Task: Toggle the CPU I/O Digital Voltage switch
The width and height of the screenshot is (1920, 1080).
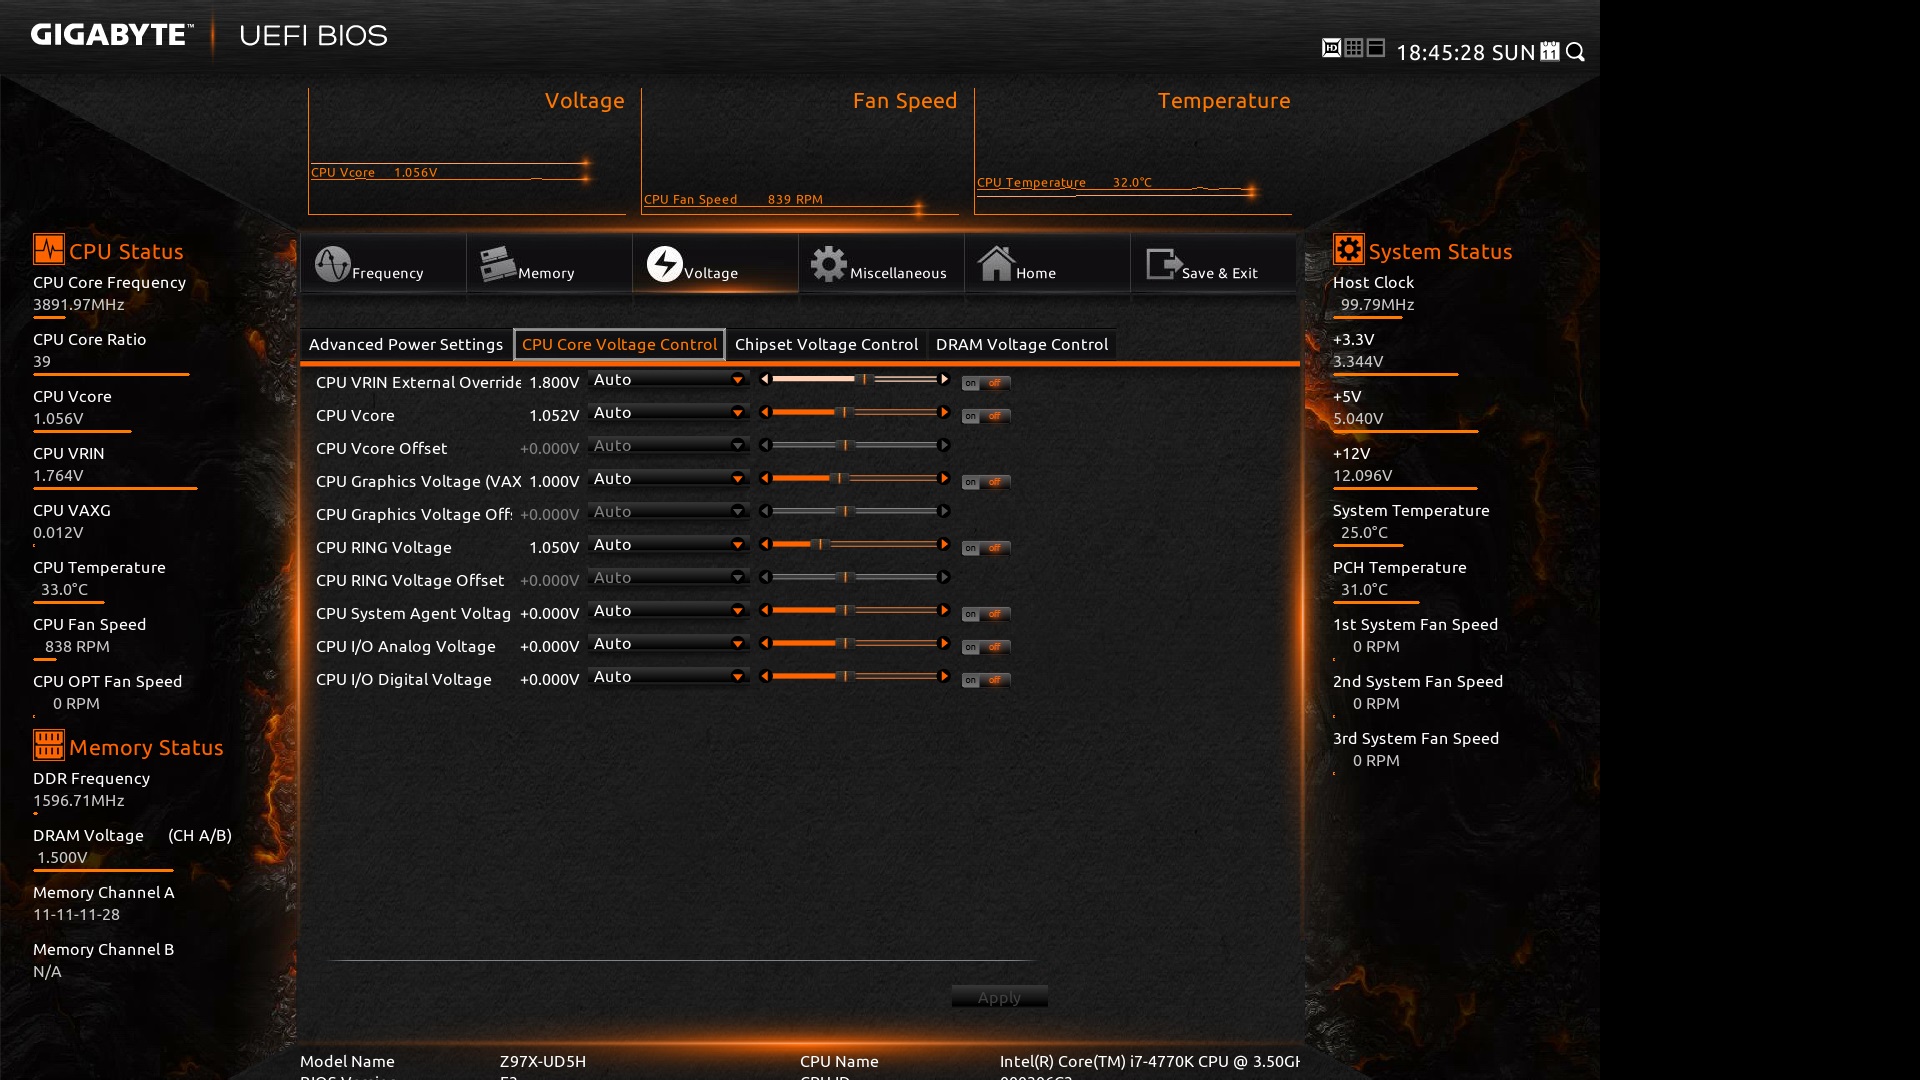Action: [x=986, y=680]
